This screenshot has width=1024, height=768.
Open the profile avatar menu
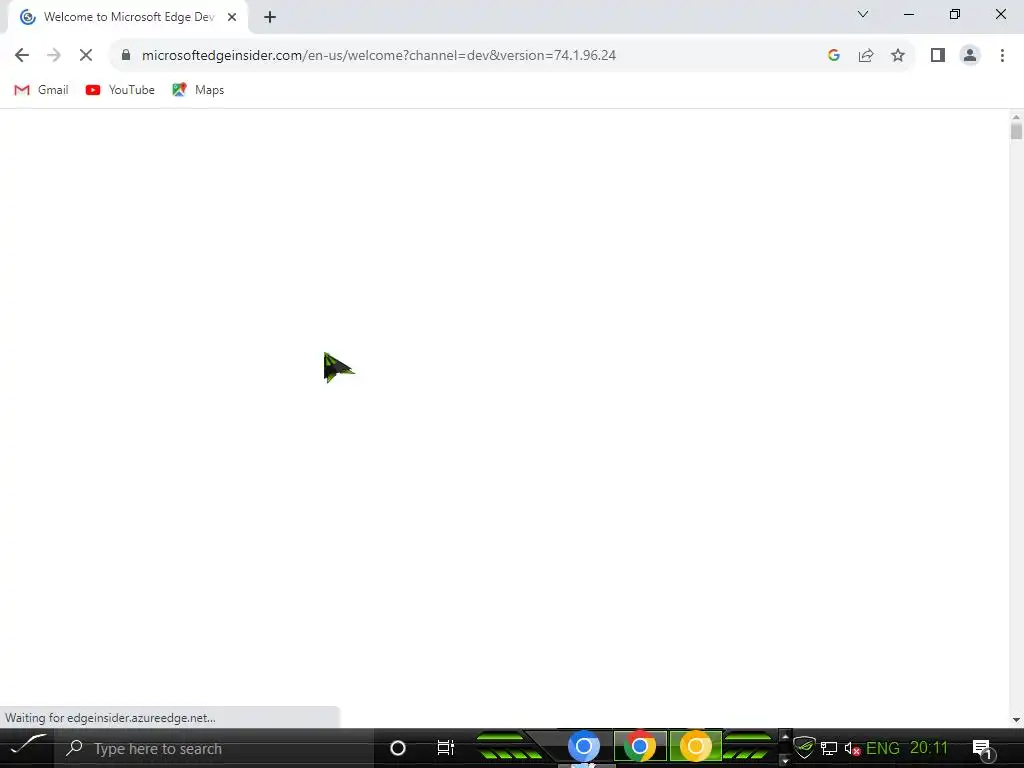[970, 56]
